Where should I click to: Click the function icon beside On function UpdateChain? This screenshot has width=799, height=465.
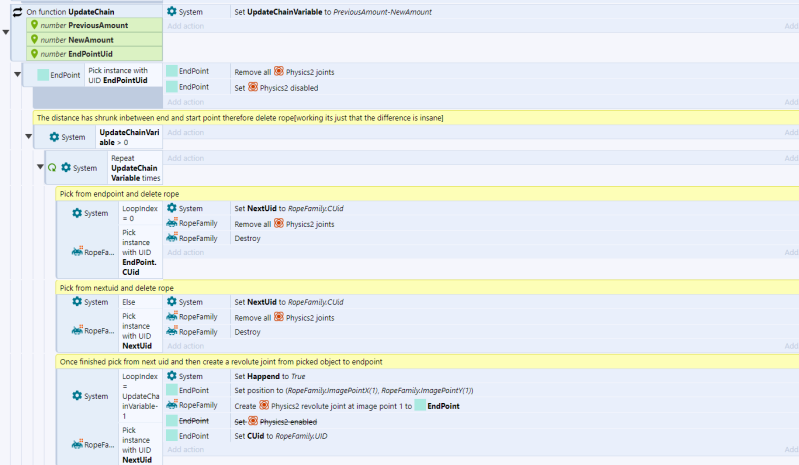pos(17,12)
